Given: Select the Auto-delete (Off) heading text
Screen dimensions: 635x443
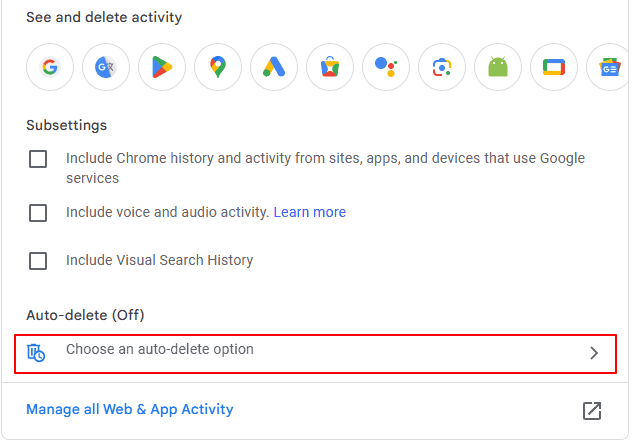Looking at the screenshot, I should pos(85,315).
